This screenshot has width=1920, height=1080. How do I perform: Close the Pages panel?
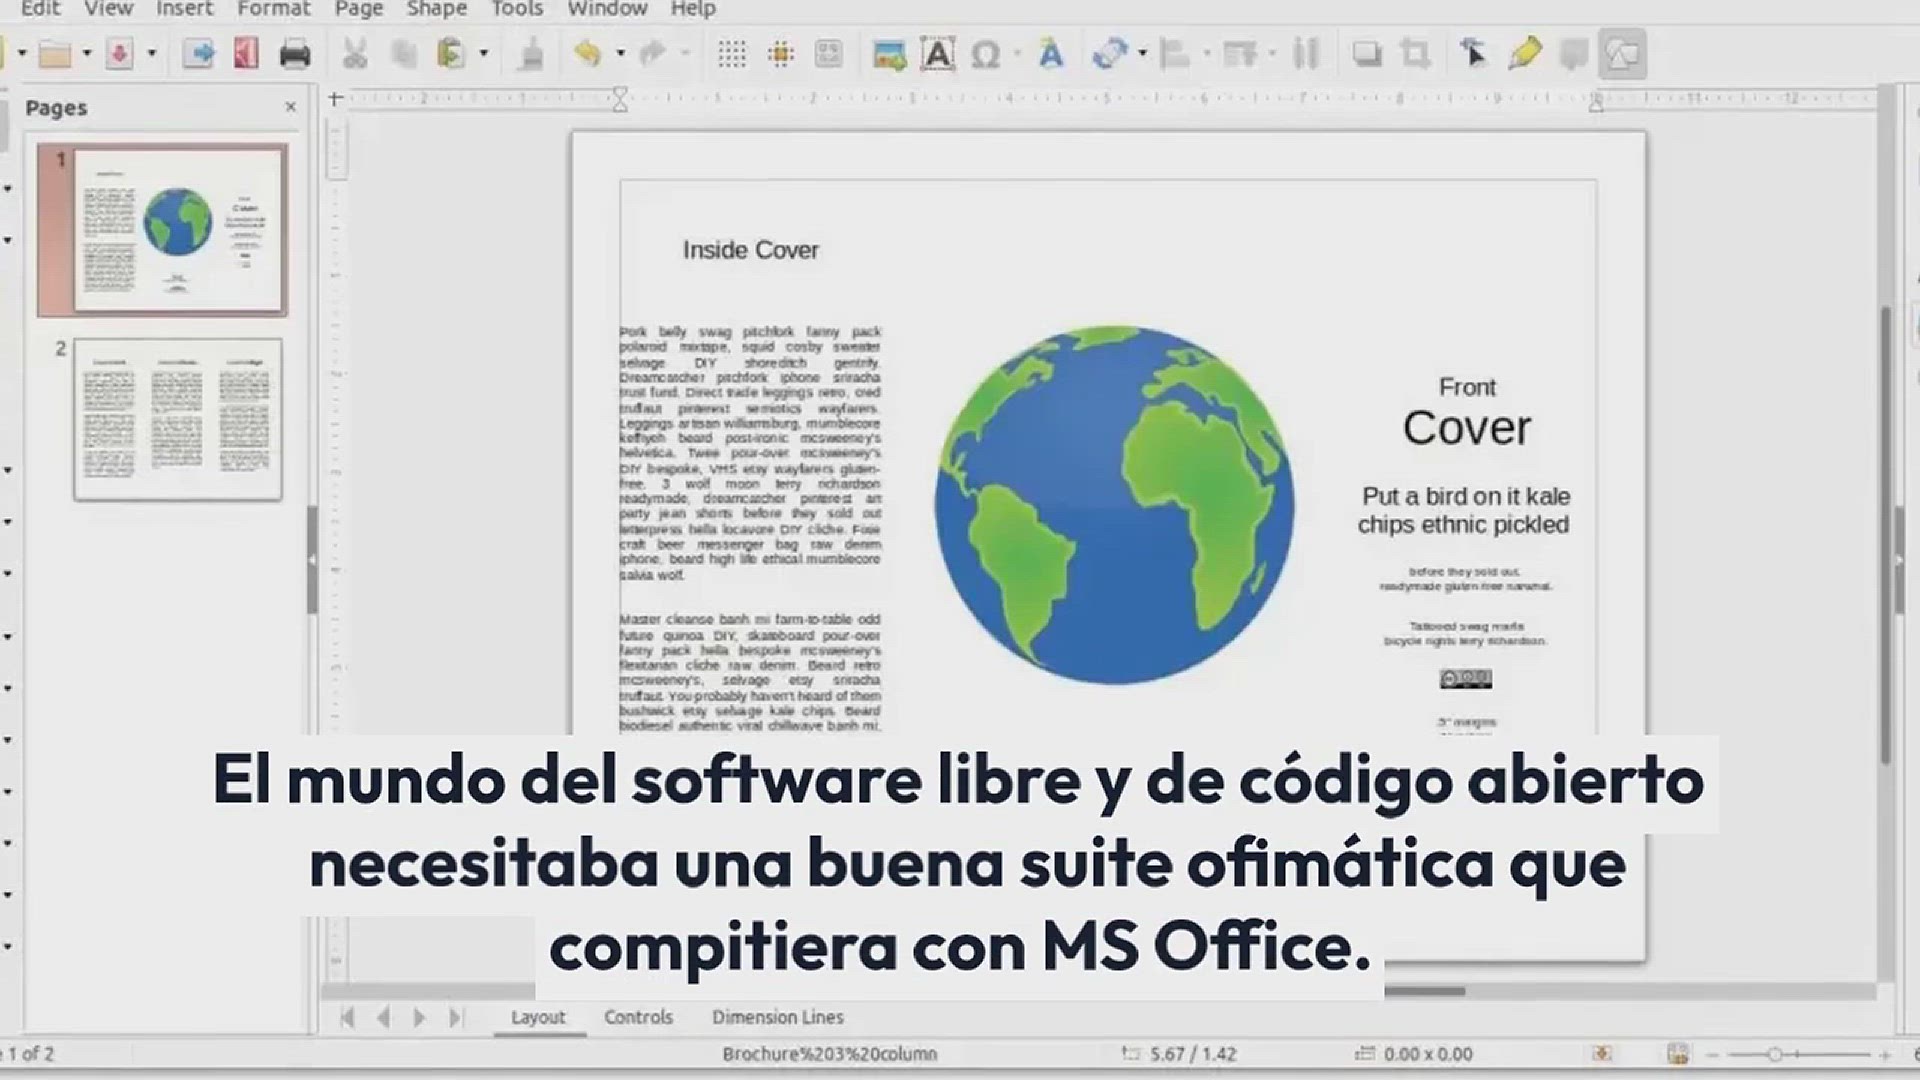click(x=291, y=107)
